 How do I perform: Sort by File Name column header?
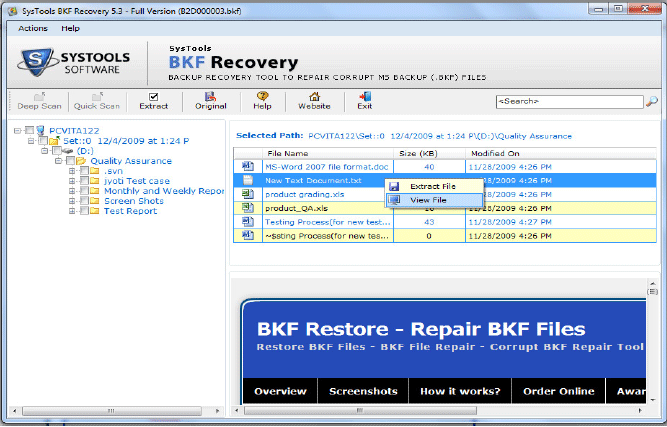pos(328,153)
